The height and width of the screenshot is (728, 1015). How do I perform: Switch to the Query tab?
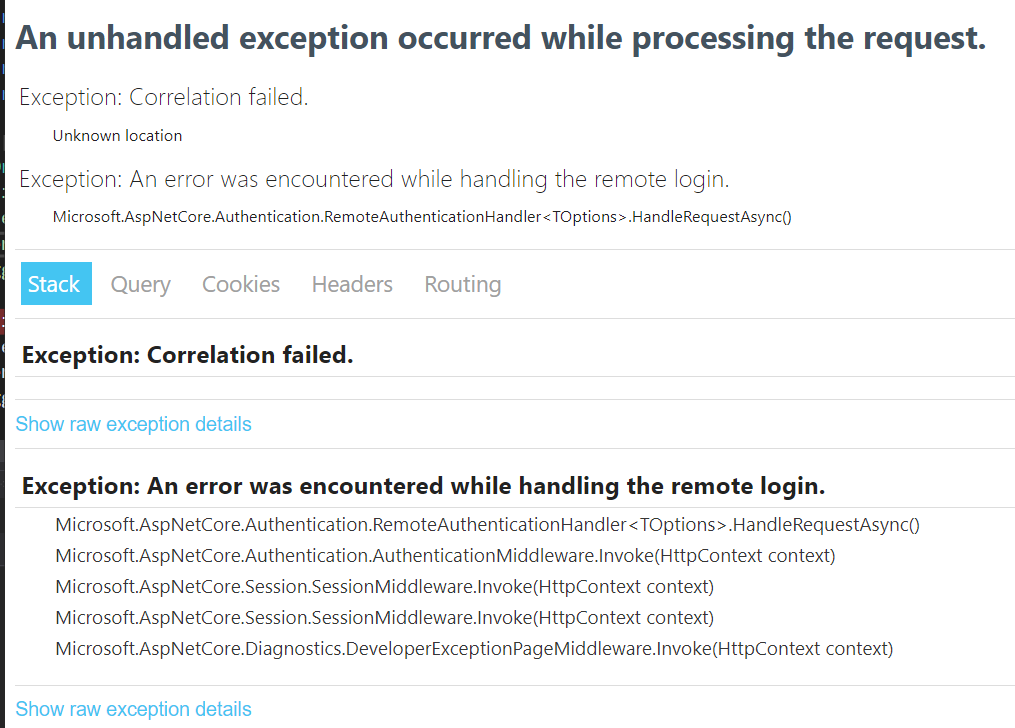140,284
